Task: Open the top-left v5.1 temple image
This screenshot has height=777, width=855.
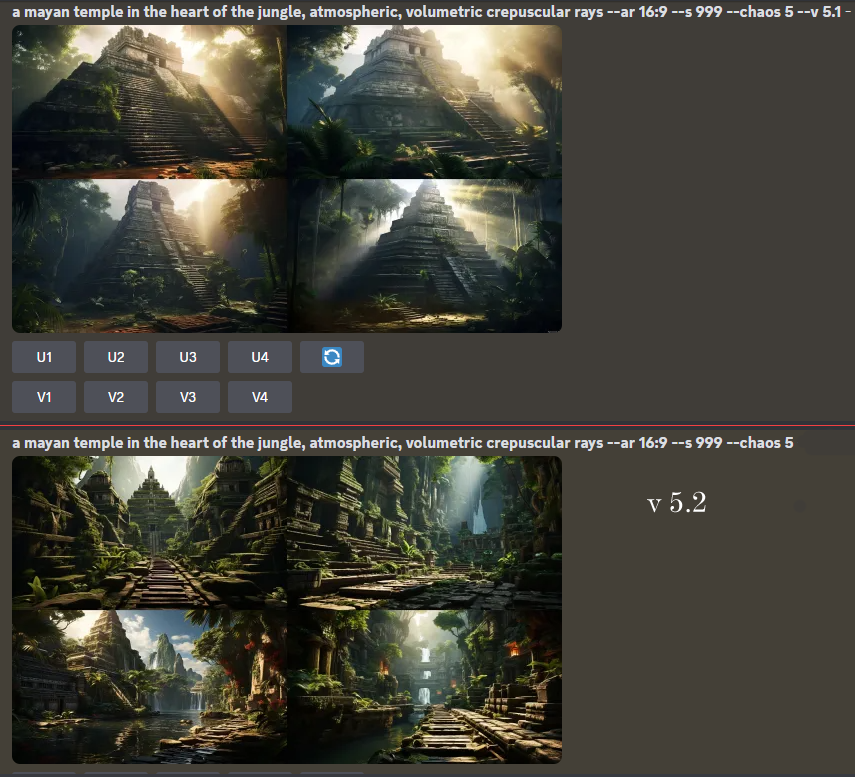Action: (x=149, y=102)
